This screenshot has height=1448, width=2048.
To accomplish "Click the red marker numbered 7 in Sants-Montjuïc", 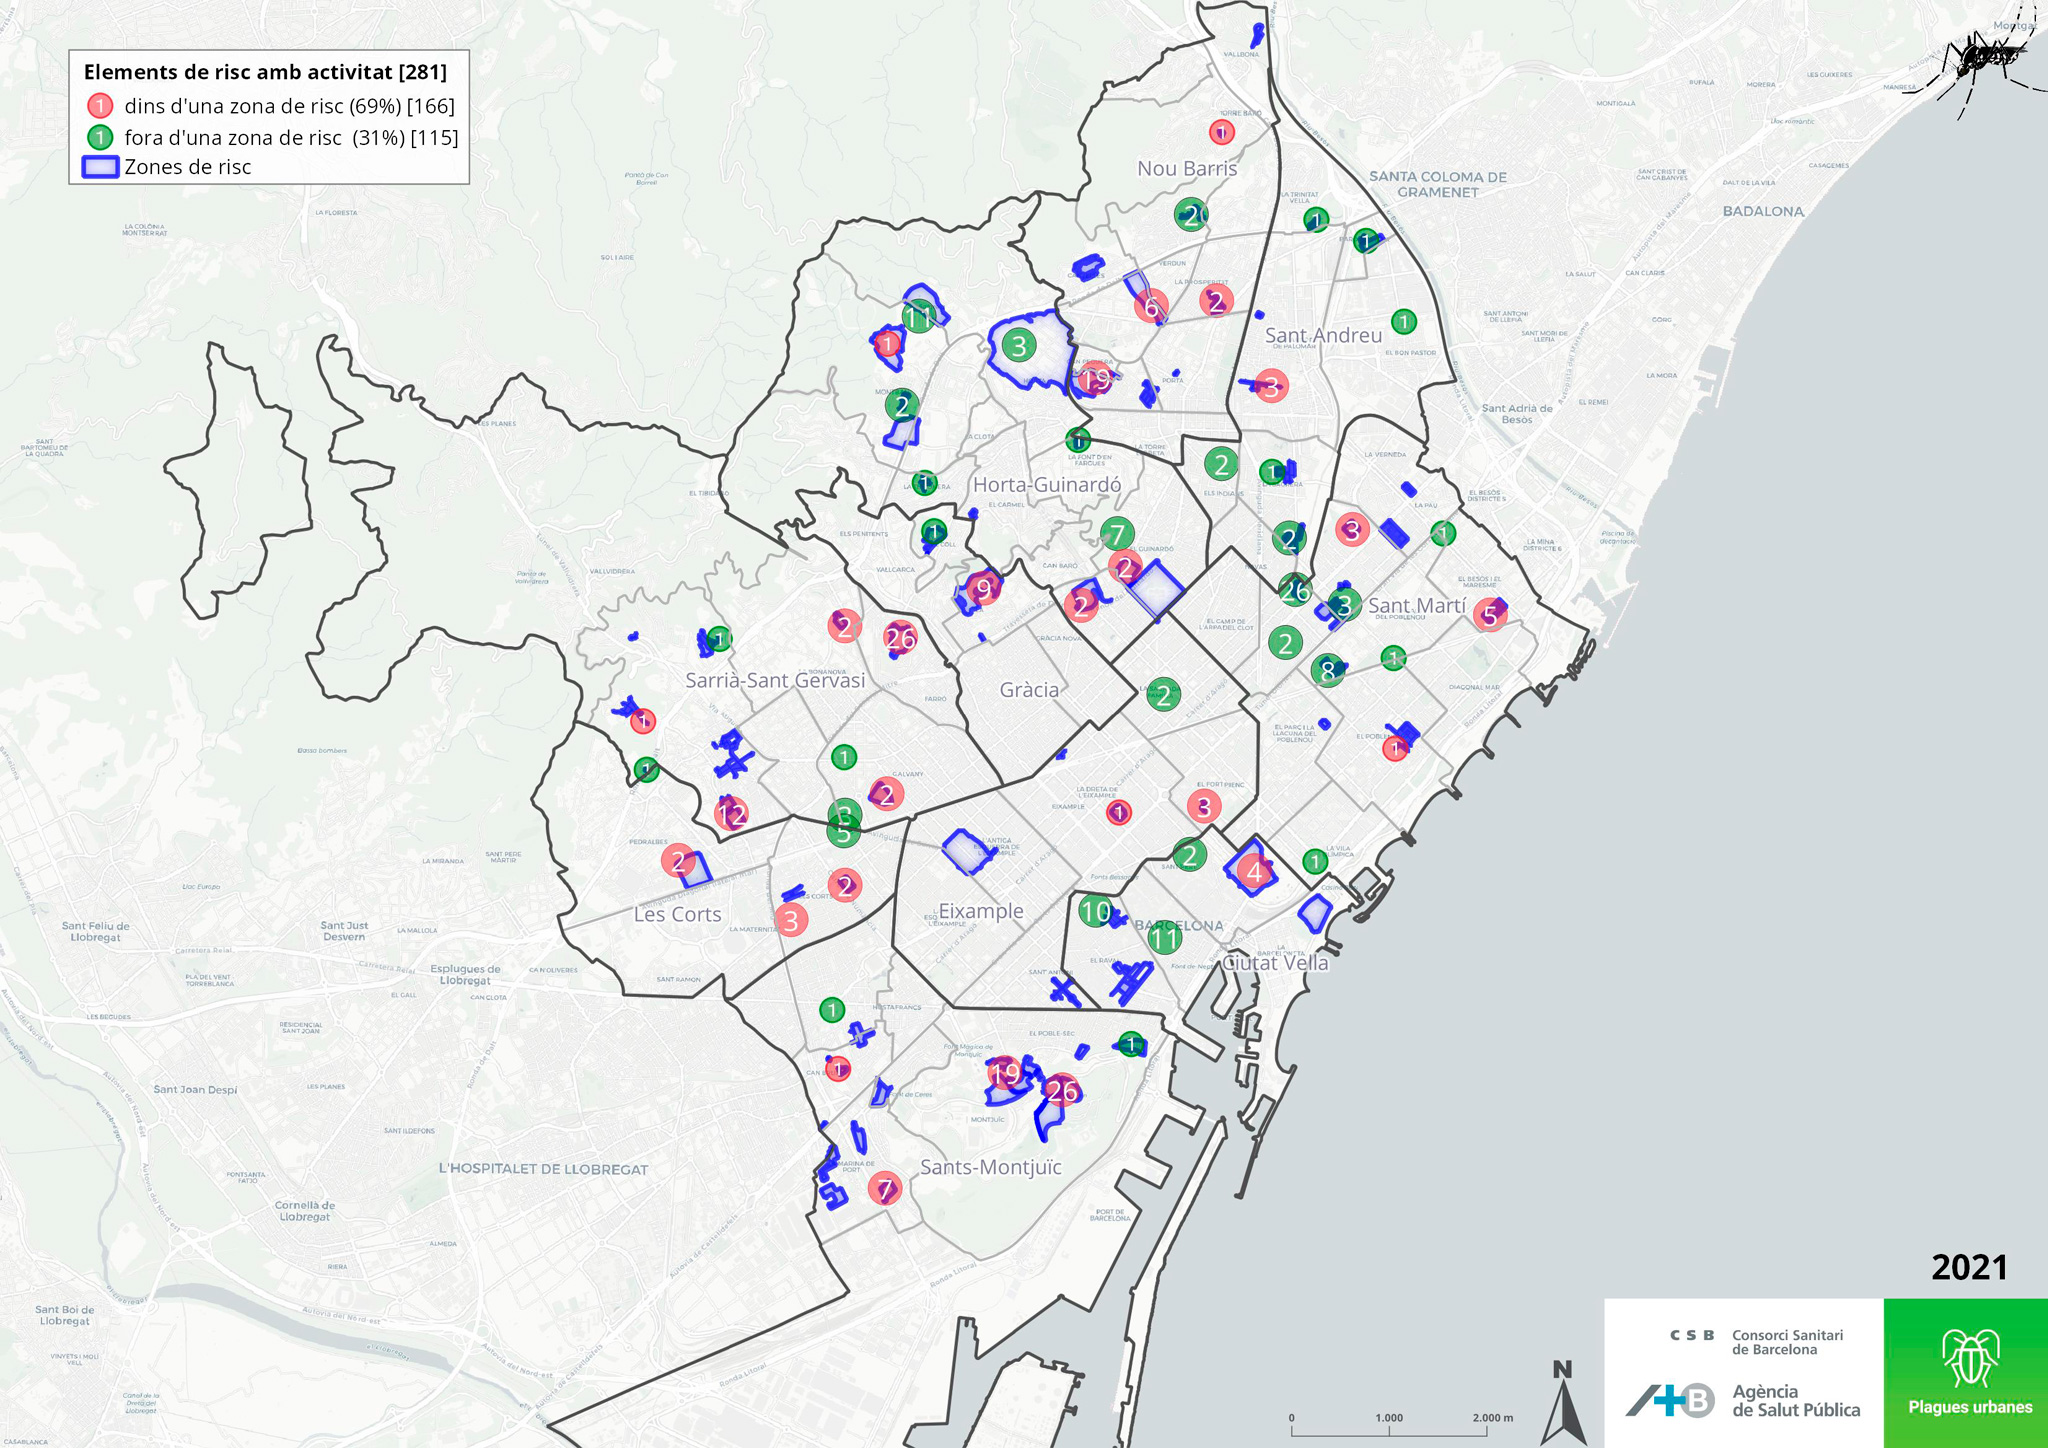I will (884, 1189).
